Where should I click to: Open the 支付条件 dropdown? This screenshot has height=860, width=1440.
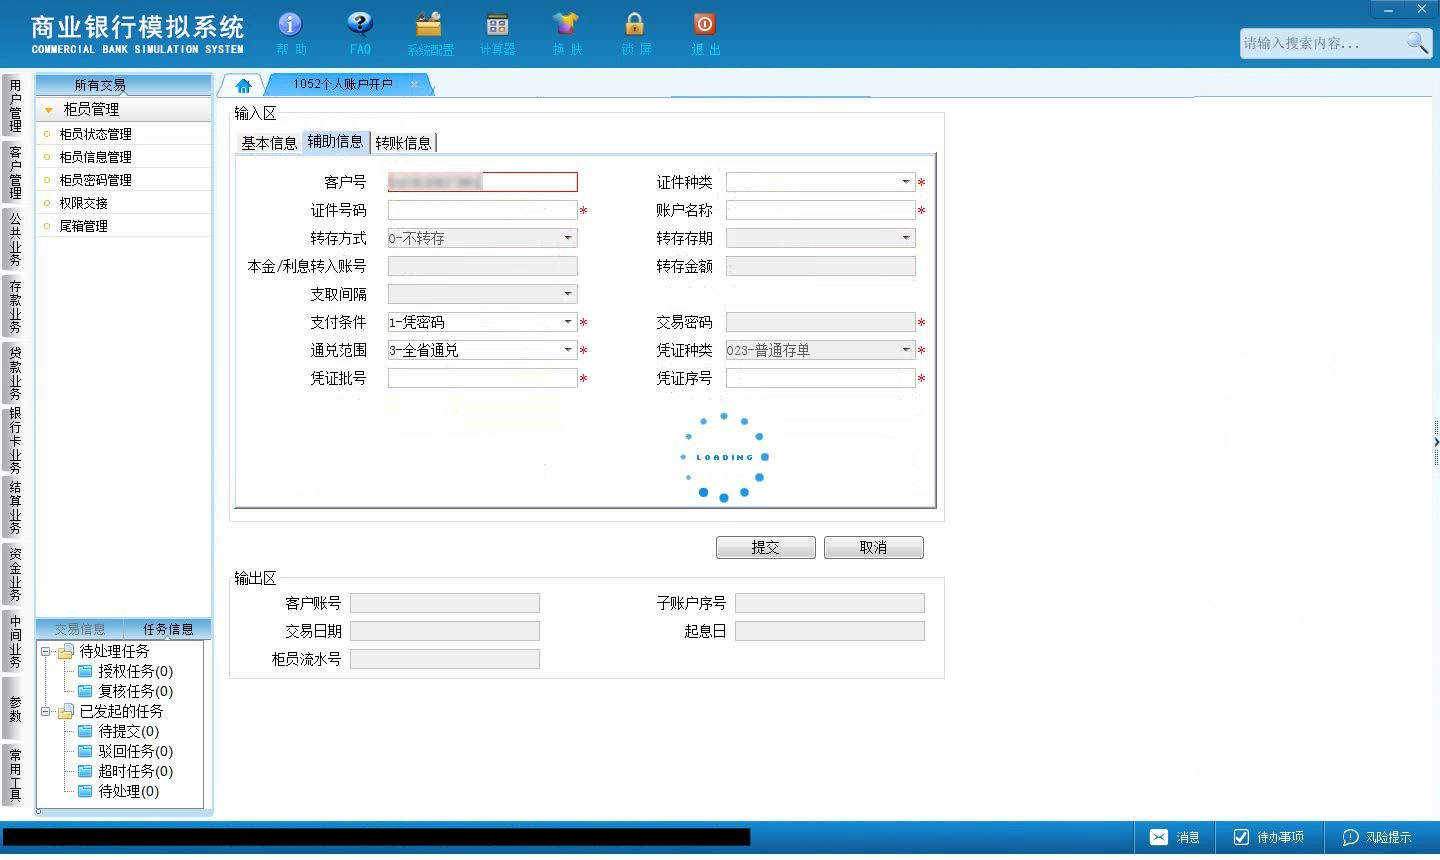coord(568,322)
